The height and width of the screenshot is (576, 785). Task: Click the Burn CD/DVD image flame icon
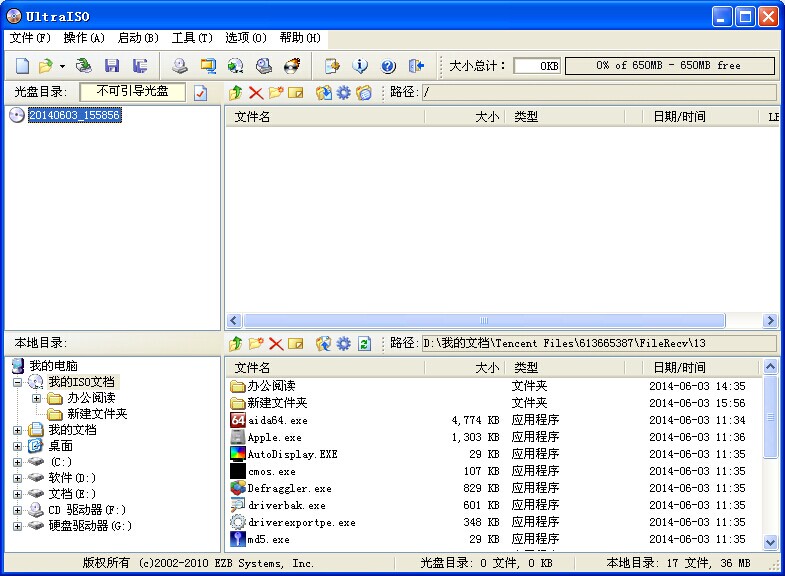point(292,66)
